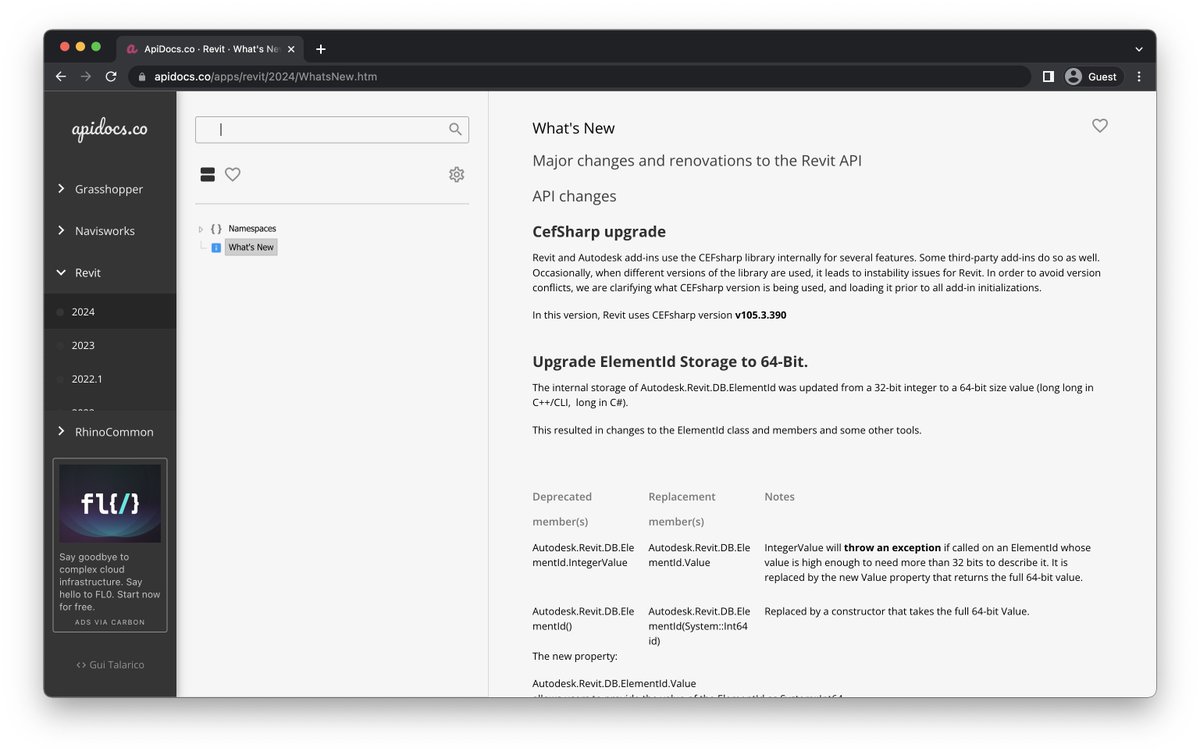Click the ElementId(System::Int64 id) cell

click(699, 626)
